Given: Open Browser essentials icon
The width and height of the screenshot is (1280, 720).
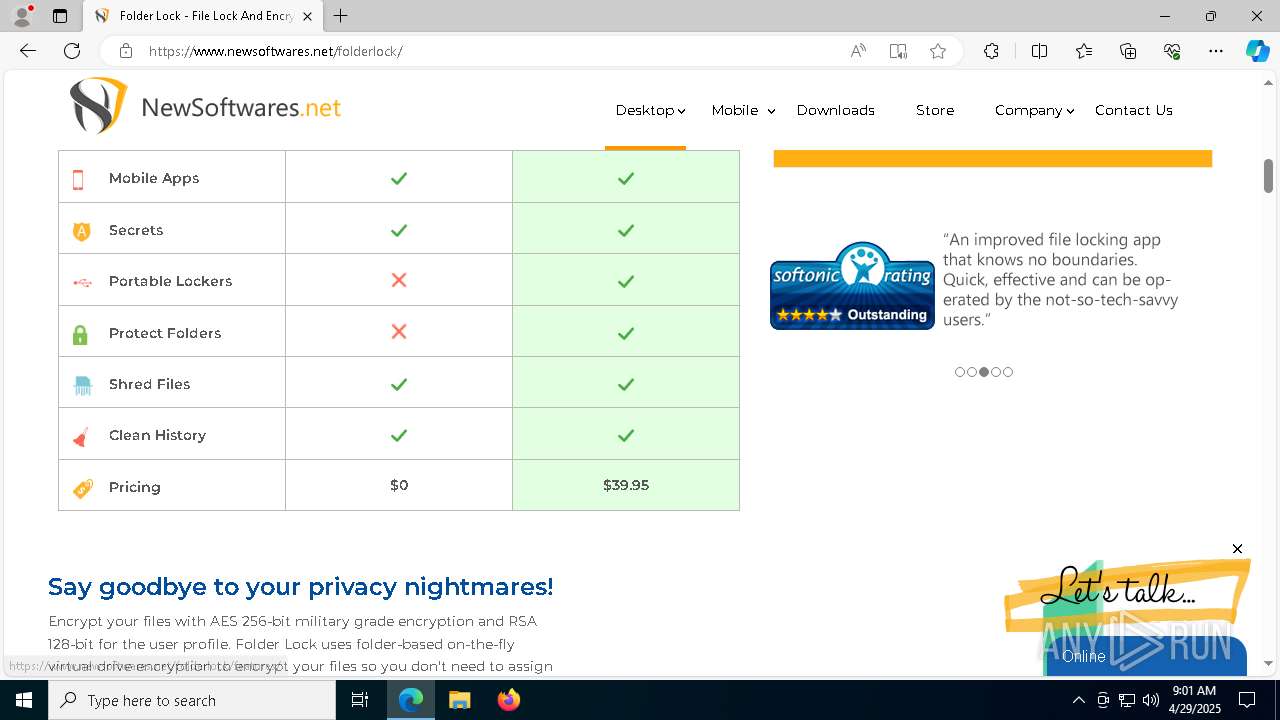Looking at the screenshot, I should click(1172, 51).
